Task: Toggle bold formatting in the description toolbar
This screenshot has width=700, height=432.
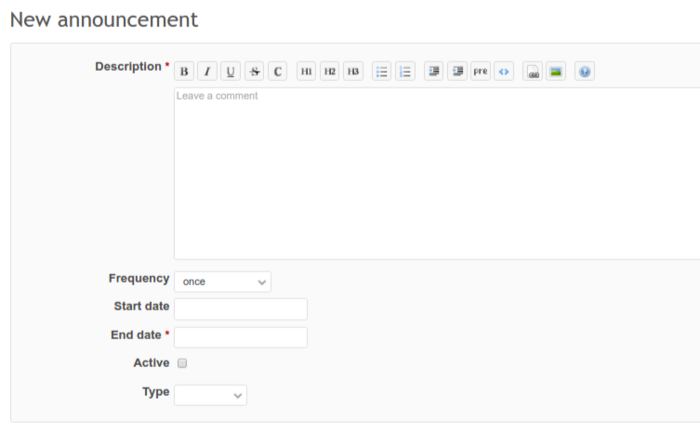Action: pos(184,72)
